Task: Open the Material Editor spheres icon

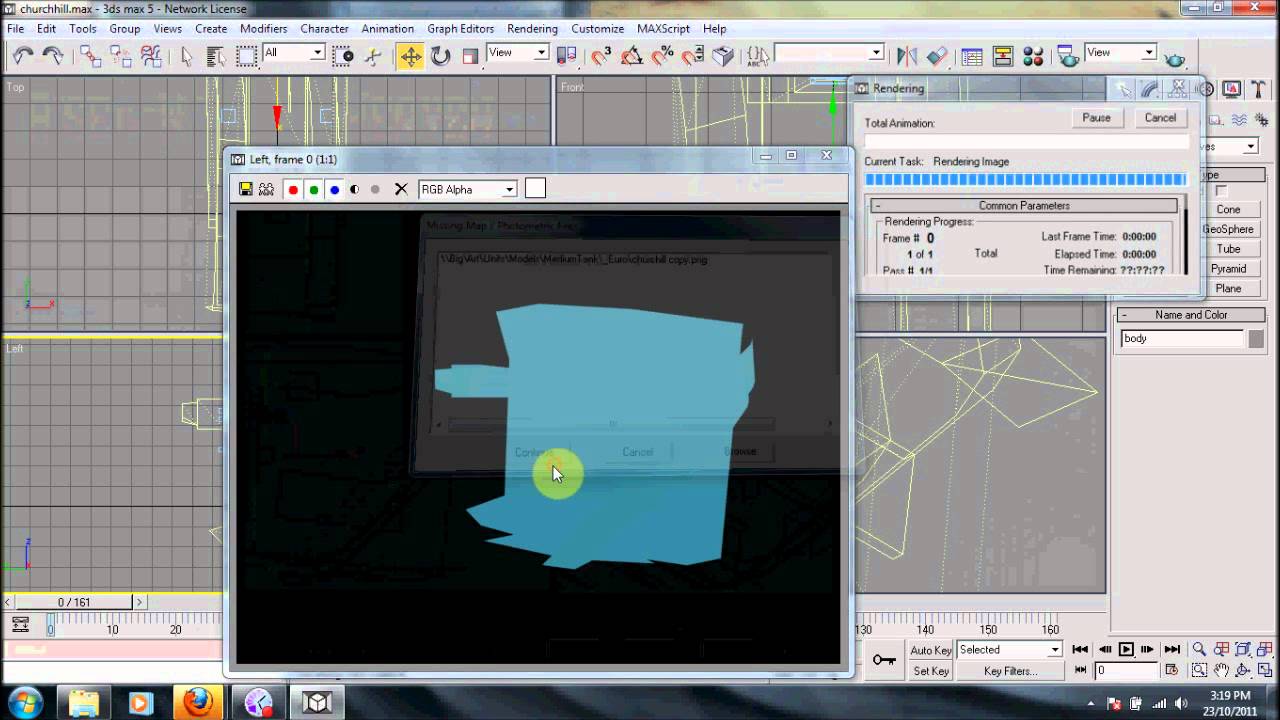Action: coord(1034,56)
